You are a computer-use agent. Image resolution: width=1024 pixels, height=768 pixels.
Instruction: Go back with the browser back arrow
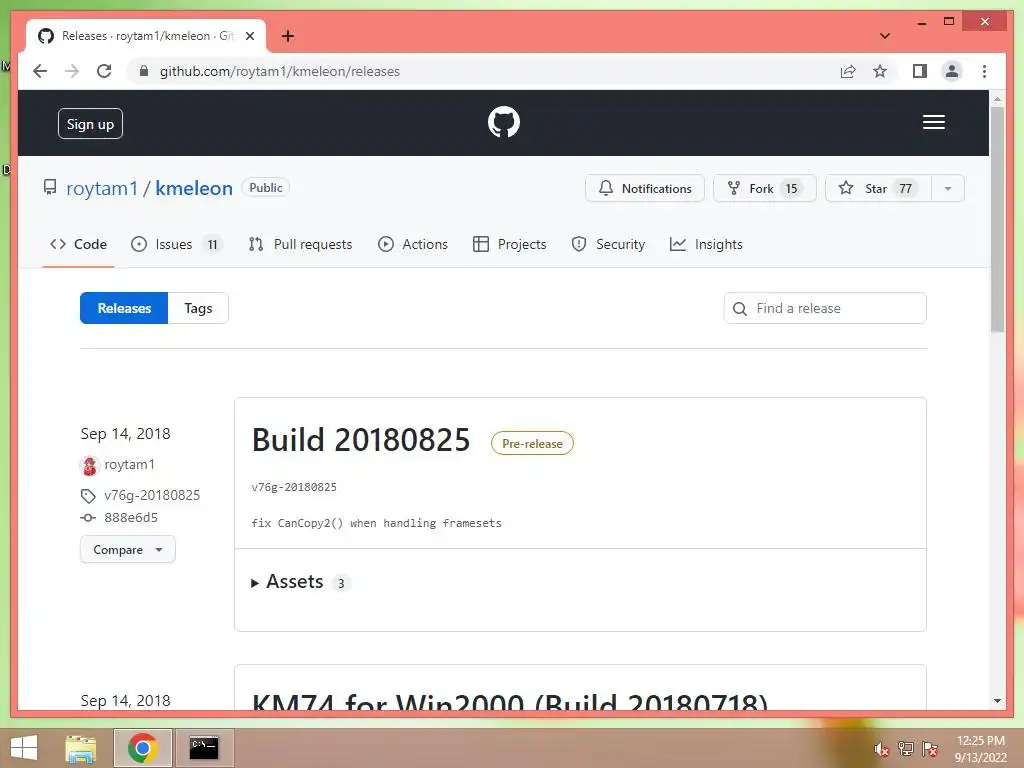[40, 71]
